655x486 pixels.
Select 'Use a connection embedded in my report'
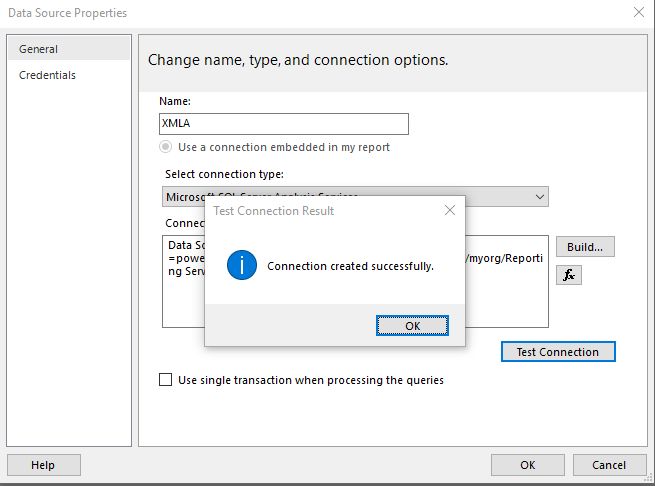pyautogui.click(x=166, y=147)
